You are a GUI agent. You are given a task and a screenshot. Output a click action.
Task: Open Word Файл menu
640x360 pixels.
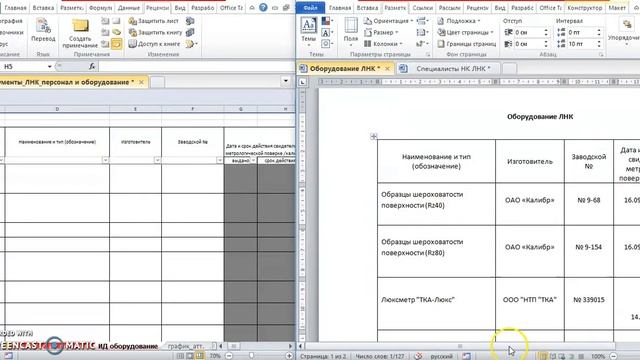point(311,8)
